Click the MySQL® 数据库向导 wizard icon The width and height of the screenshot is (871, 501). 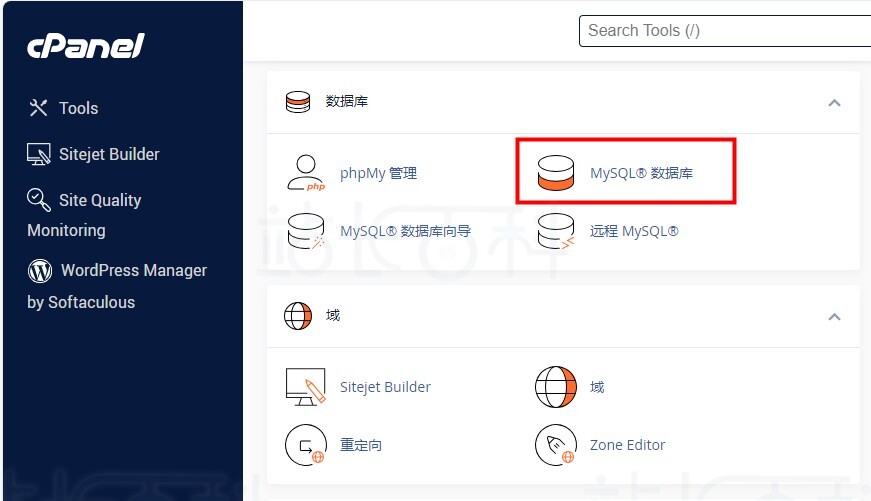(306, 231)
